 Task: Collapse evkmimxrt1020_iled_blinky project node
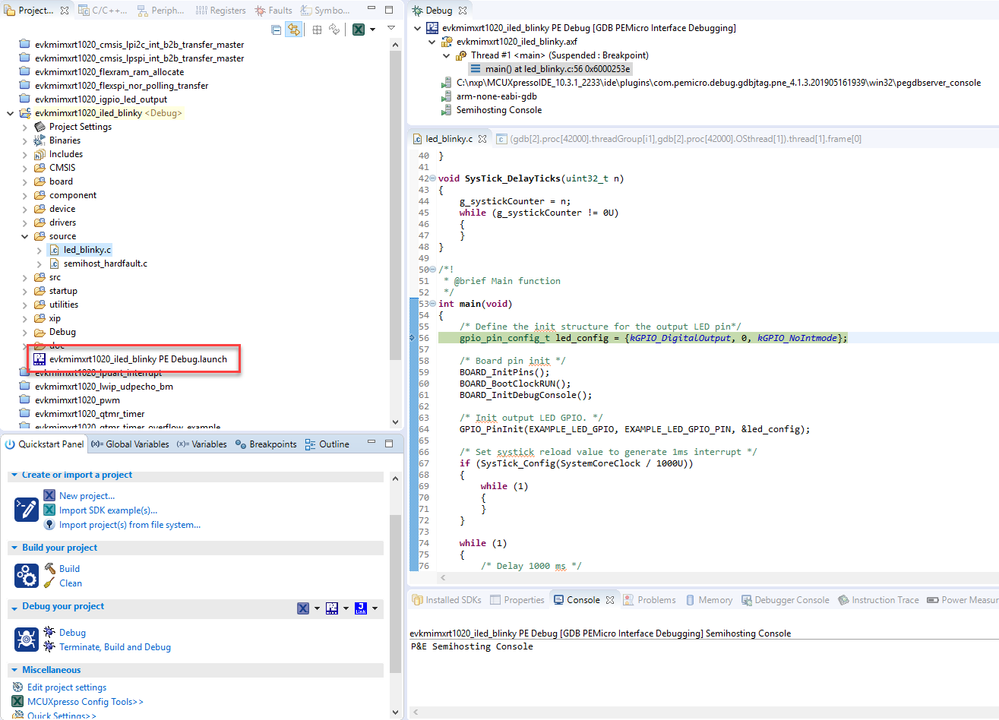point(10,113)
